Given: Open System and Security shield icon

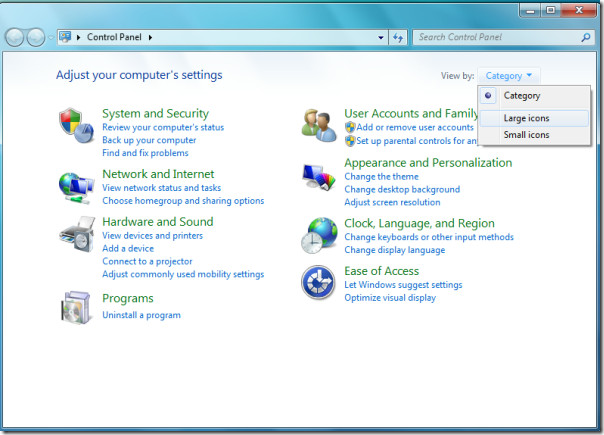Looking at the screenshot, I should click(x=76, y=126).
